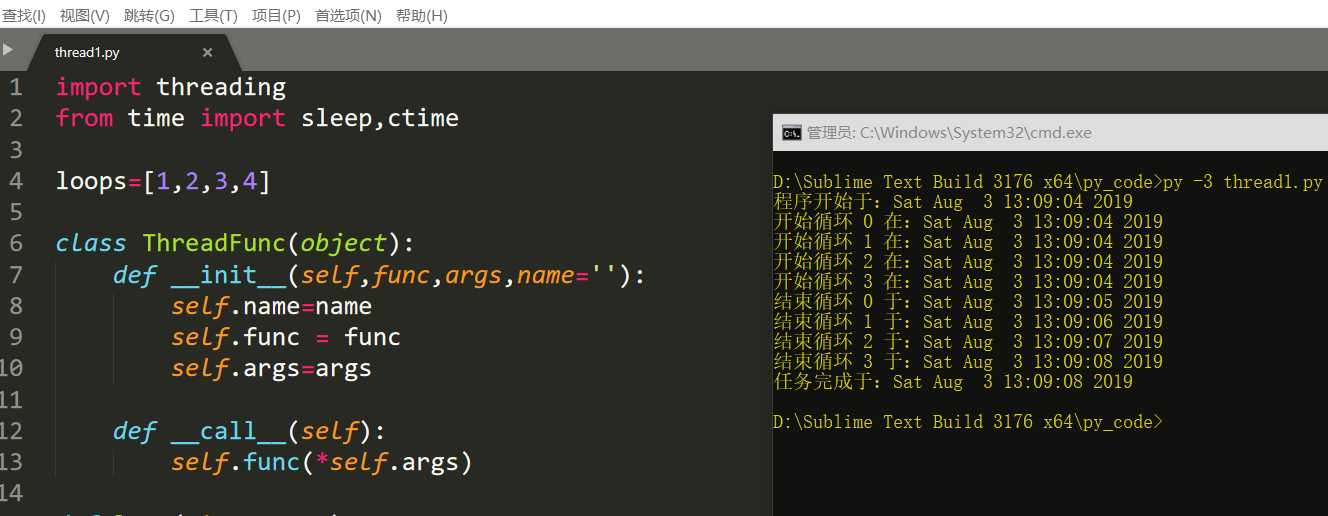Open the 帮助(H) menu
1328x516 pixels.
point(422,15)
